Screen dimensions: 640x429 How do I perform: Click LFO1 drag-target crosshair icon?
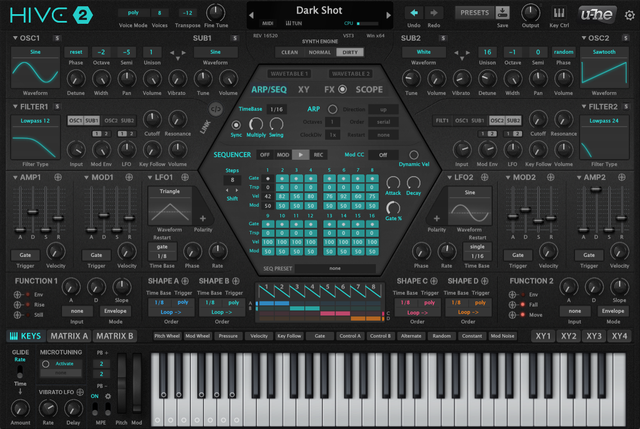[185, 177]
